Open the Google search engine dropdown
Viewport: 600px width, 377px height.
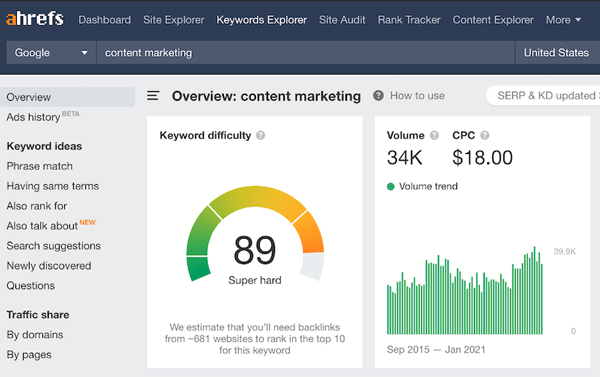click(51, 52)
